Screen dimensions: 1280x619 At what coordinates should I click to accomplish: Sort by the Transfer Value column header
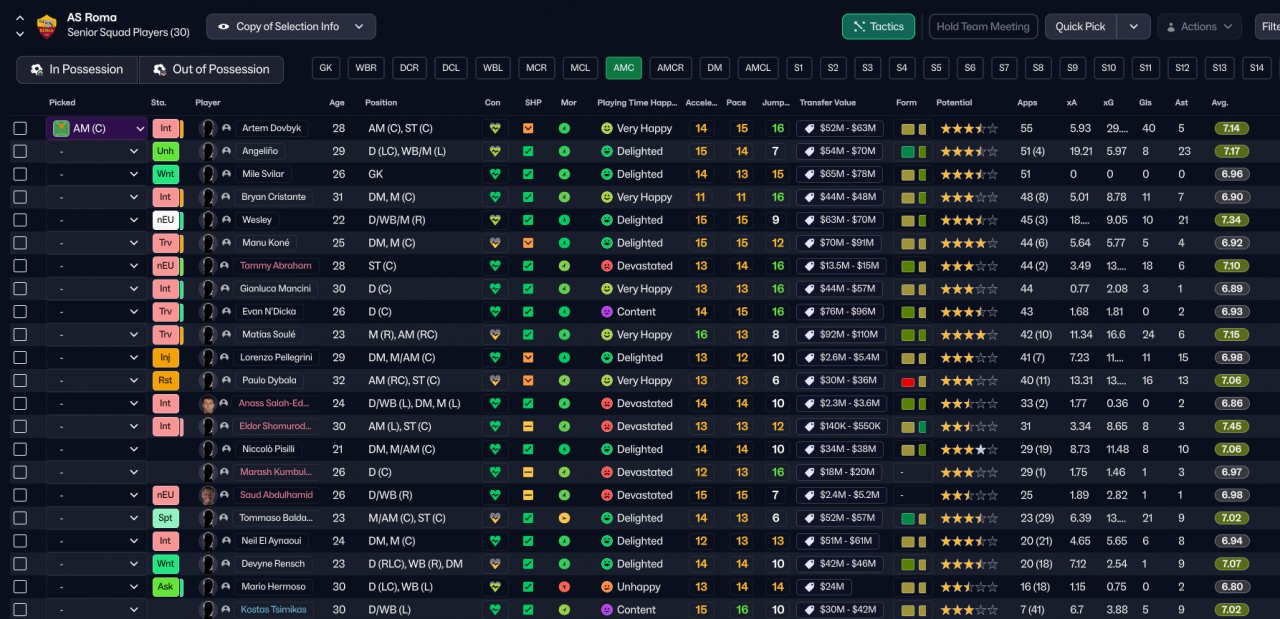tap(827, 103)
